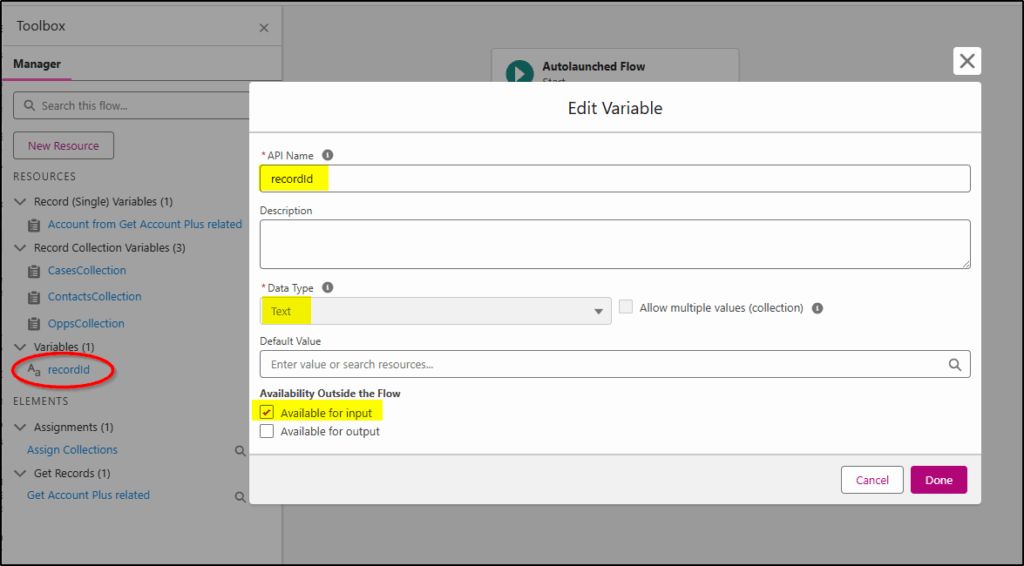Image resolution: width=1024 pixels, height=566 pixels.
Task: Click the Availability Outside the Flow label
Action: point(330,393)
